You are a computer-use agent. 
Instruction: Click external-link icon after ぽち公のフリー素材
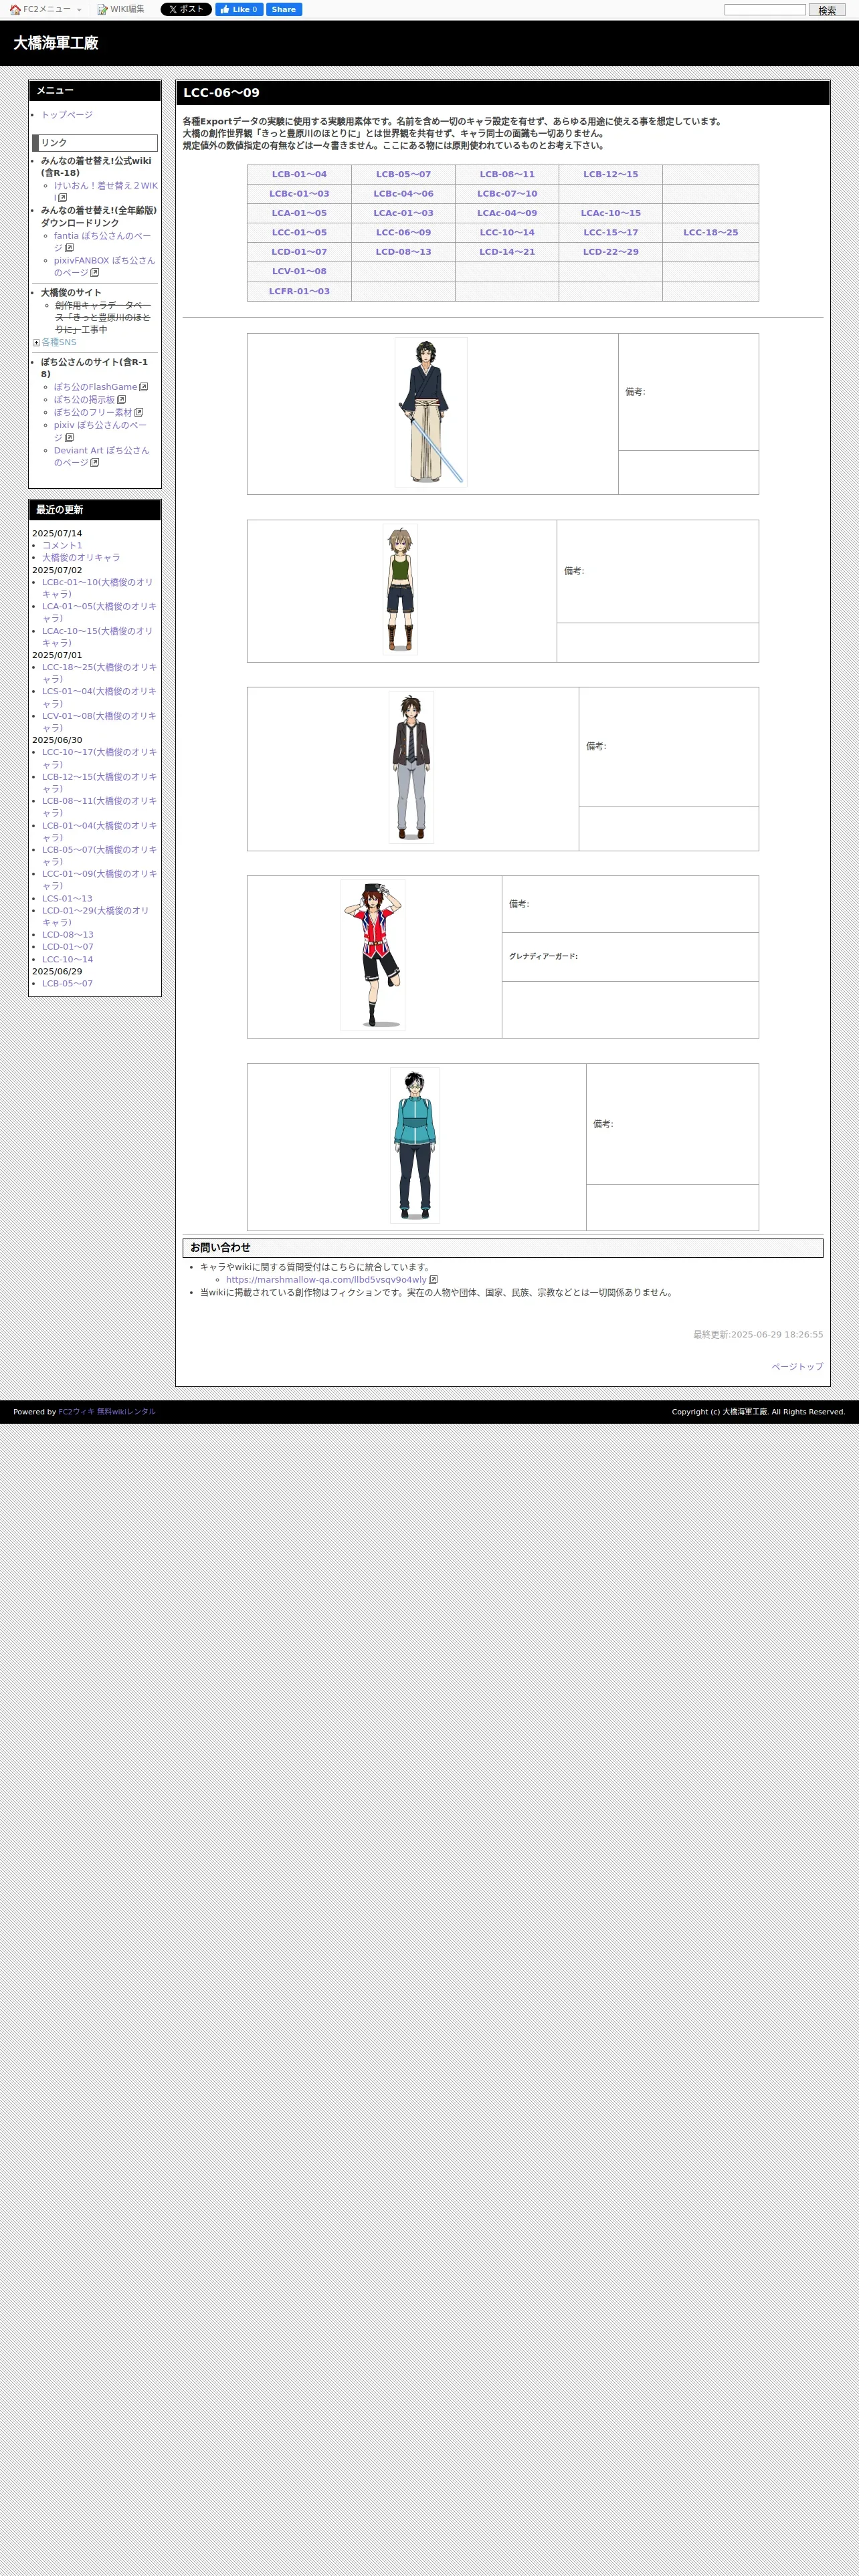pyautogui.click(x=139, y=412)
